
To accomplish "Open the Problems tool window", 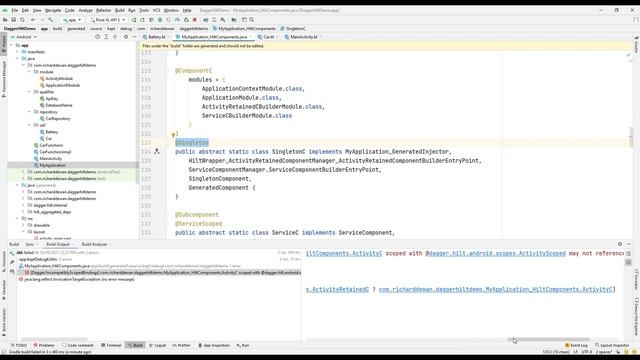I will point(44,345).
